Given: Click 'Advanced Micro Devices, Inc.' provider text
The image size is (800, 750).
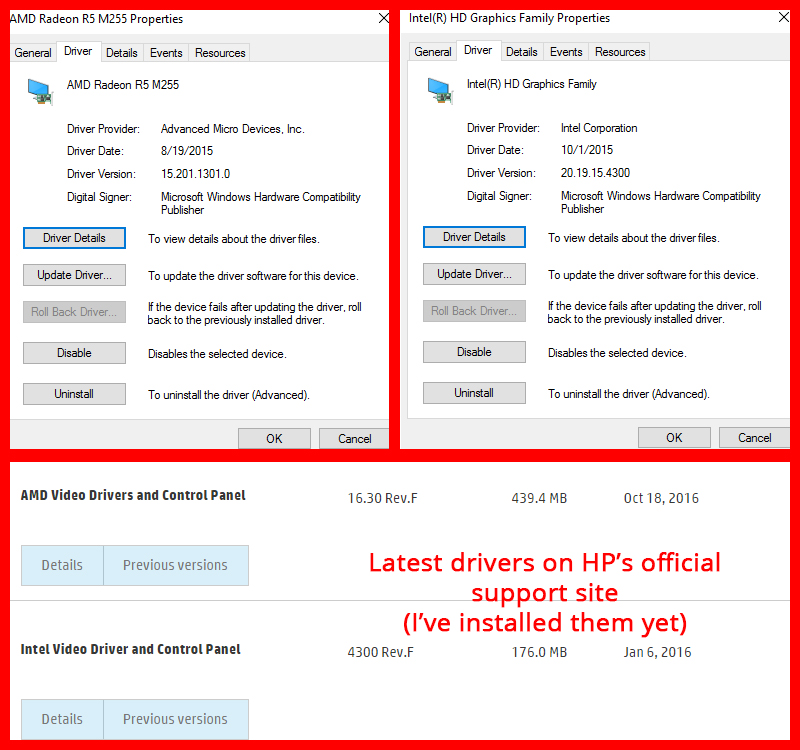Looking at the screenshot, I should click(233, 129).
